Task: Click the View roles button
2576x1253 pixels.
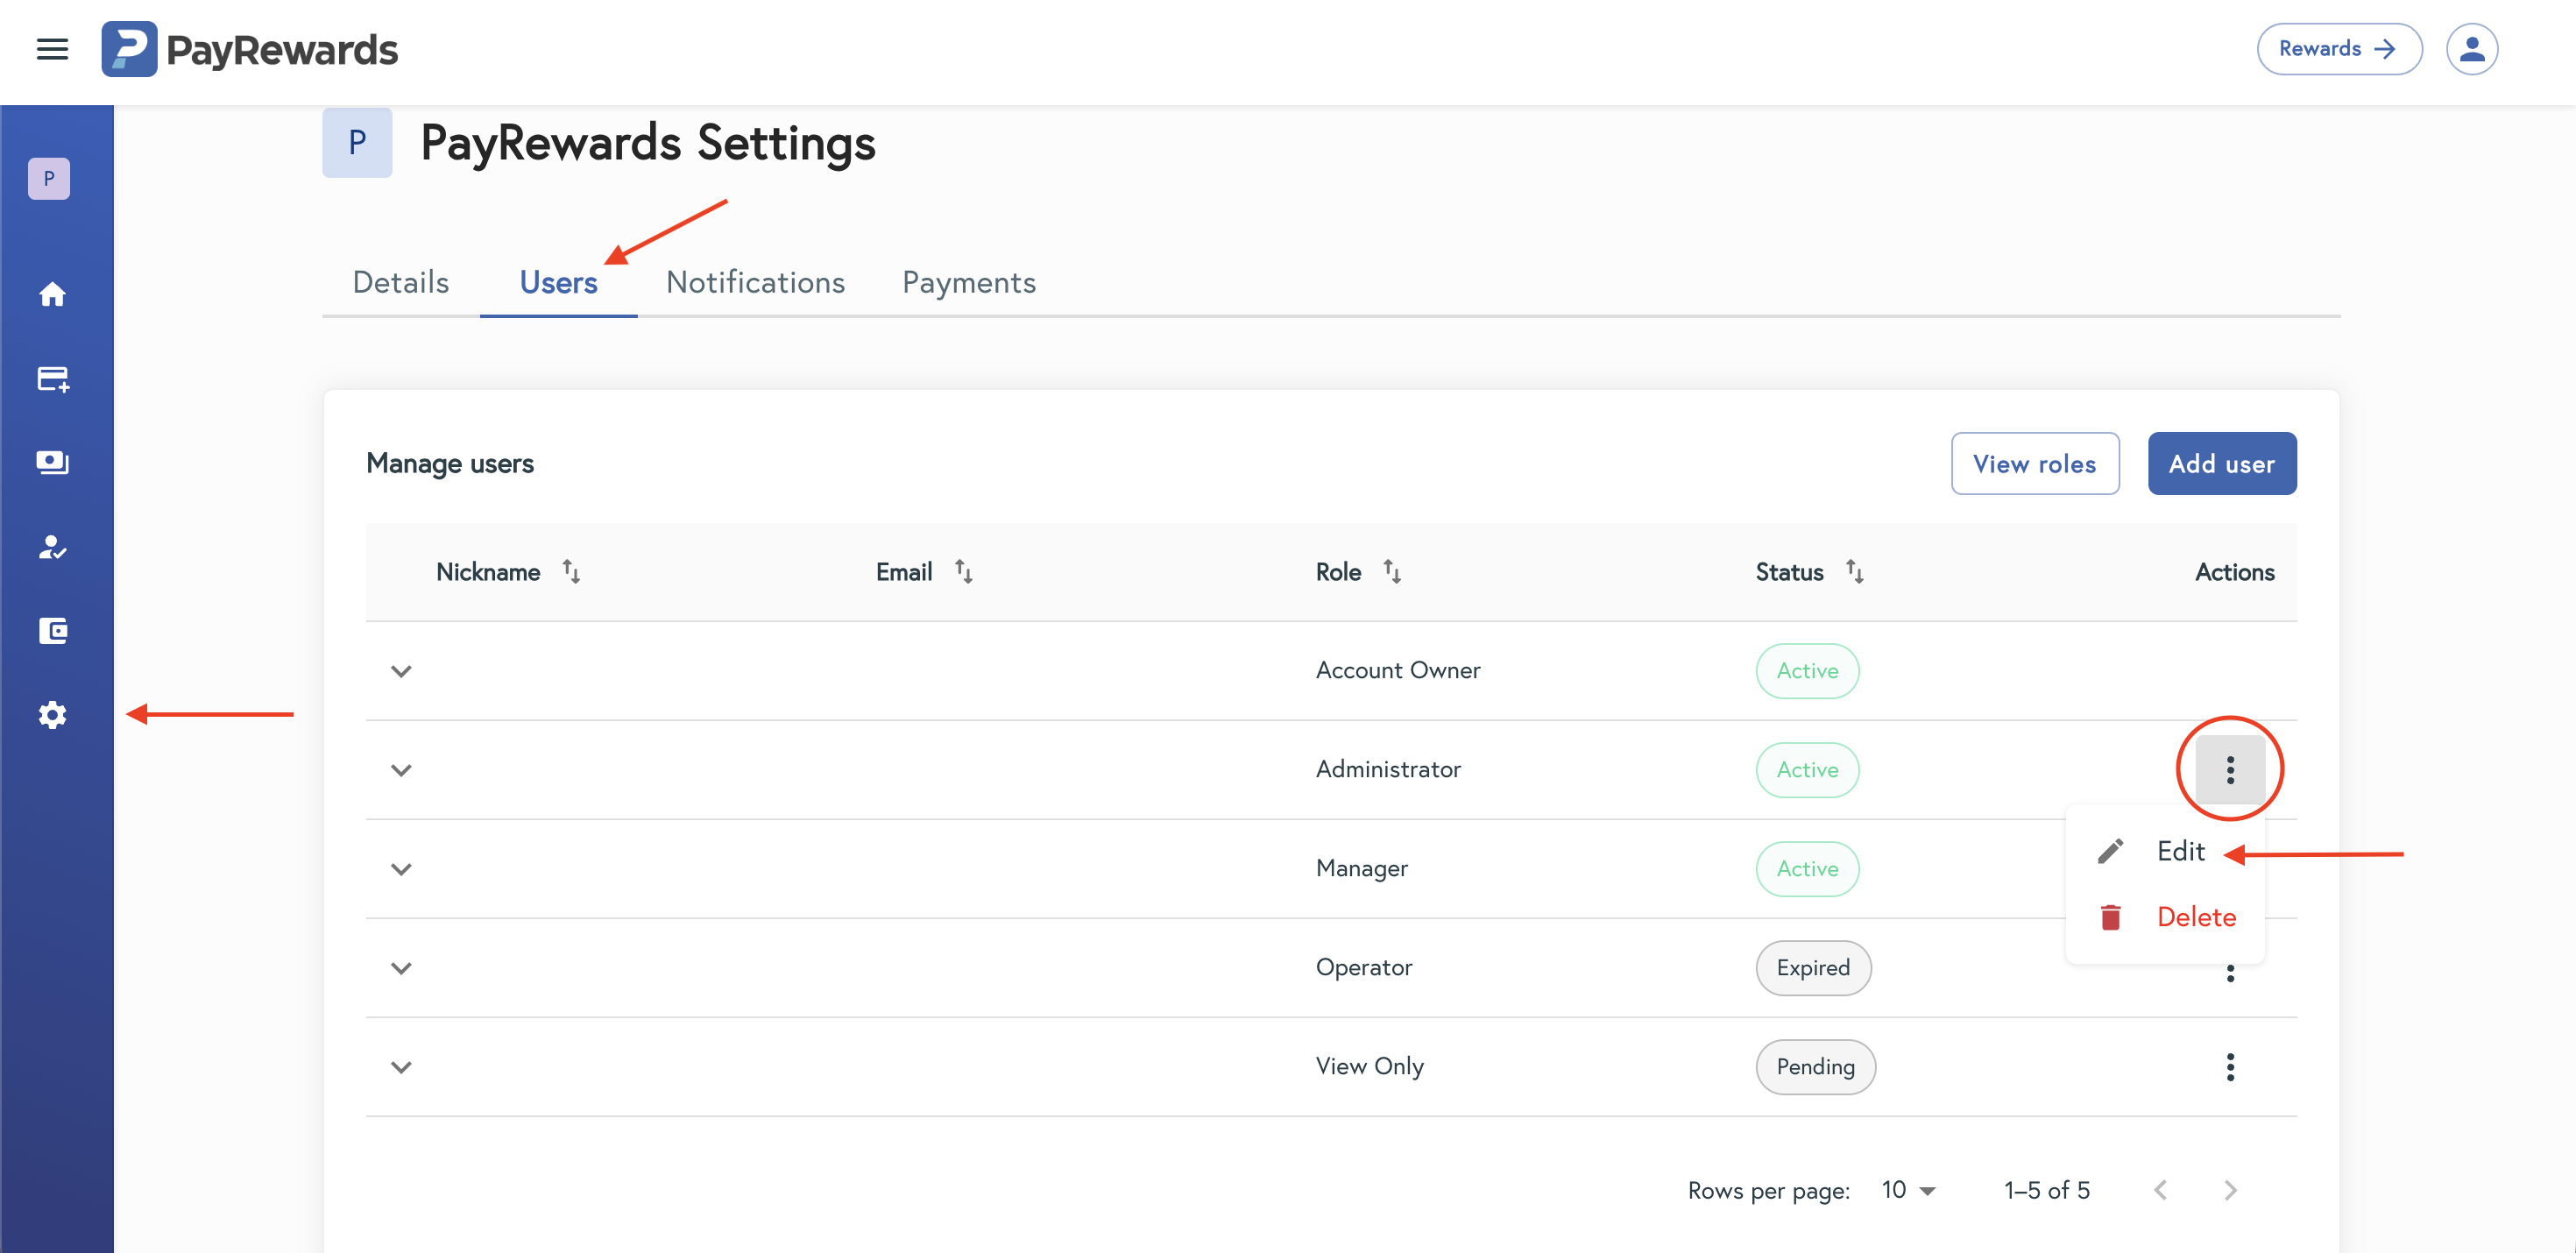Action: (2034, 464)
